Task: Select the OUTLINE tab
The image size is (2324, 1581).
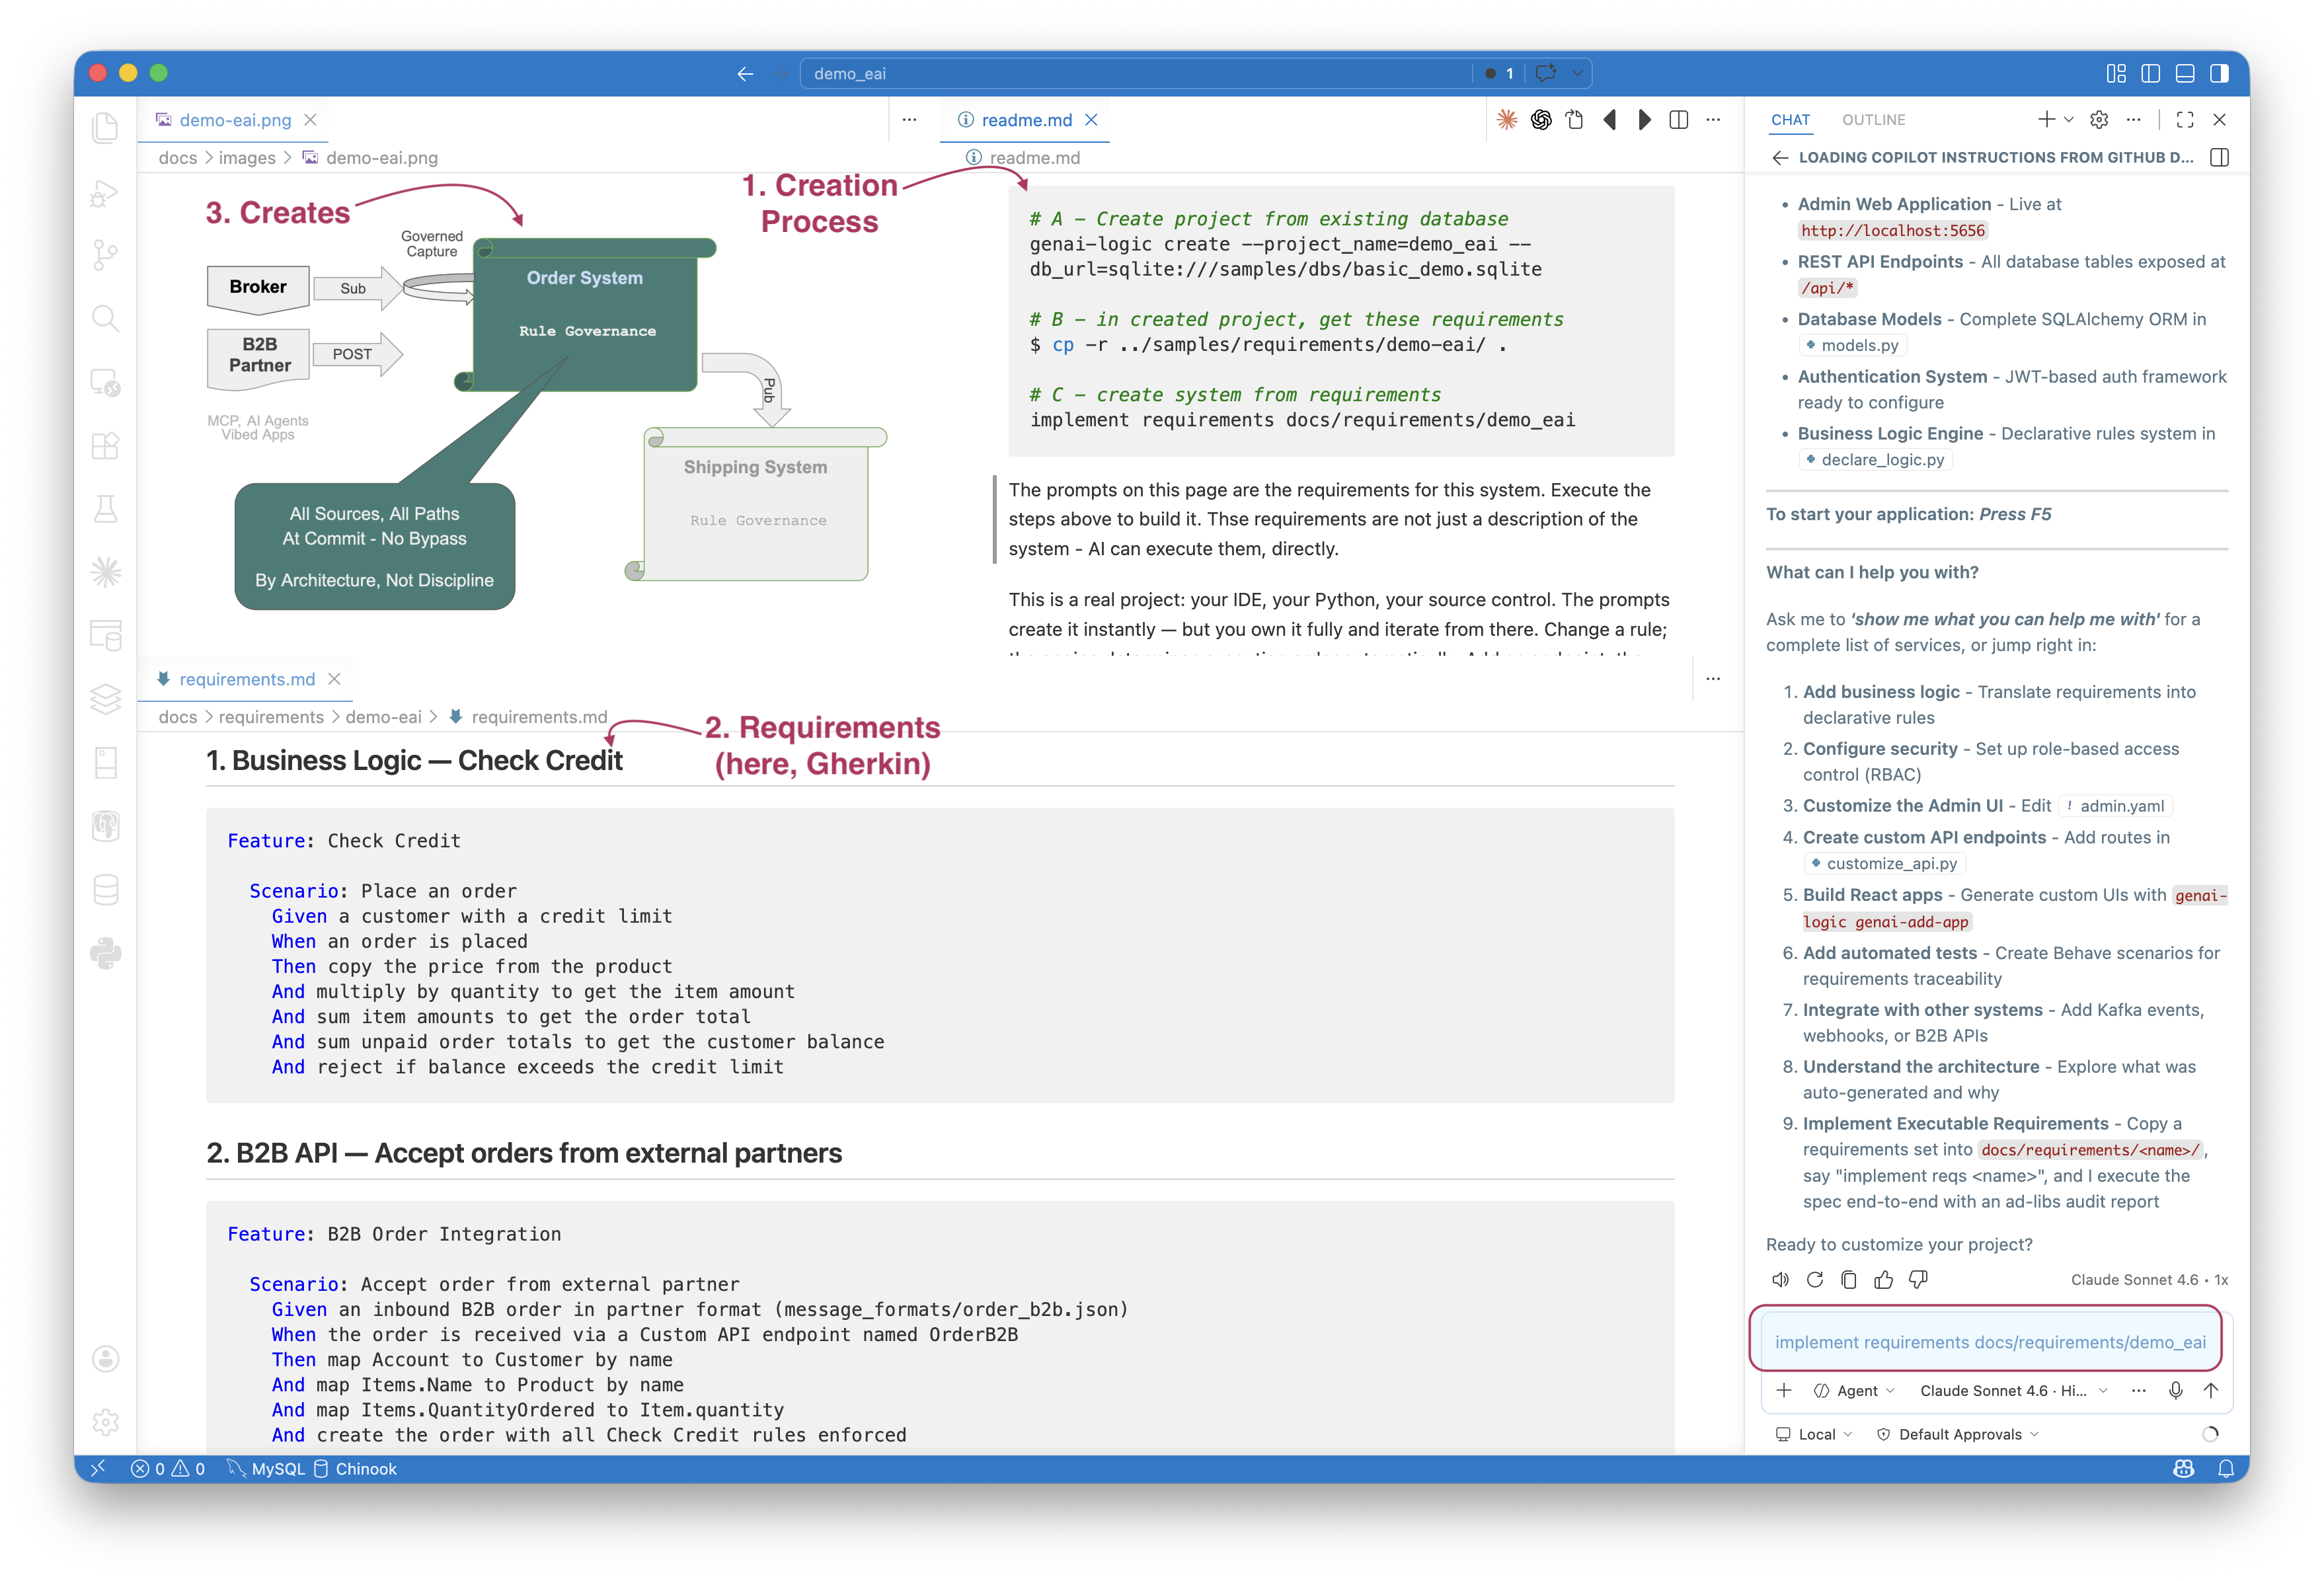Action: 1873,120
